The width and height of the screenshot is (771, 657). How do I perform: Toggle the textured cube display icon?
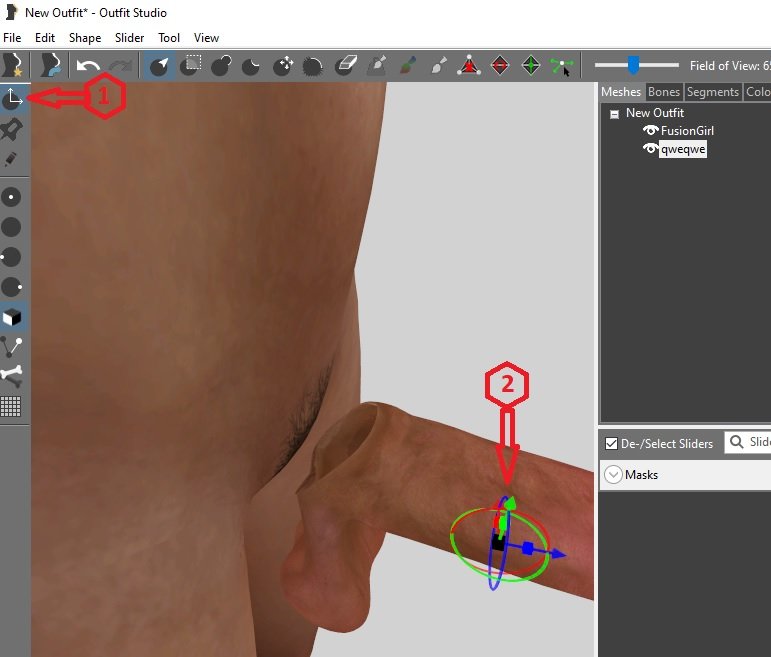click(12, 317)
